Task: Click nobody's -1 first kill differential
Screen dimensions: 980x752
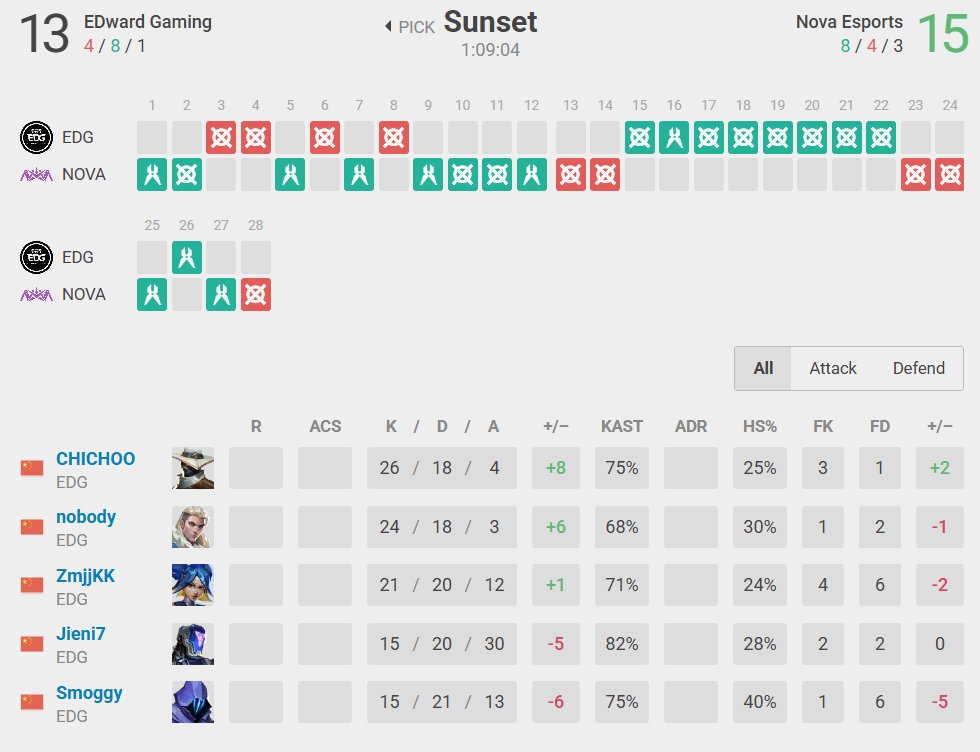Action: [939, 527]
